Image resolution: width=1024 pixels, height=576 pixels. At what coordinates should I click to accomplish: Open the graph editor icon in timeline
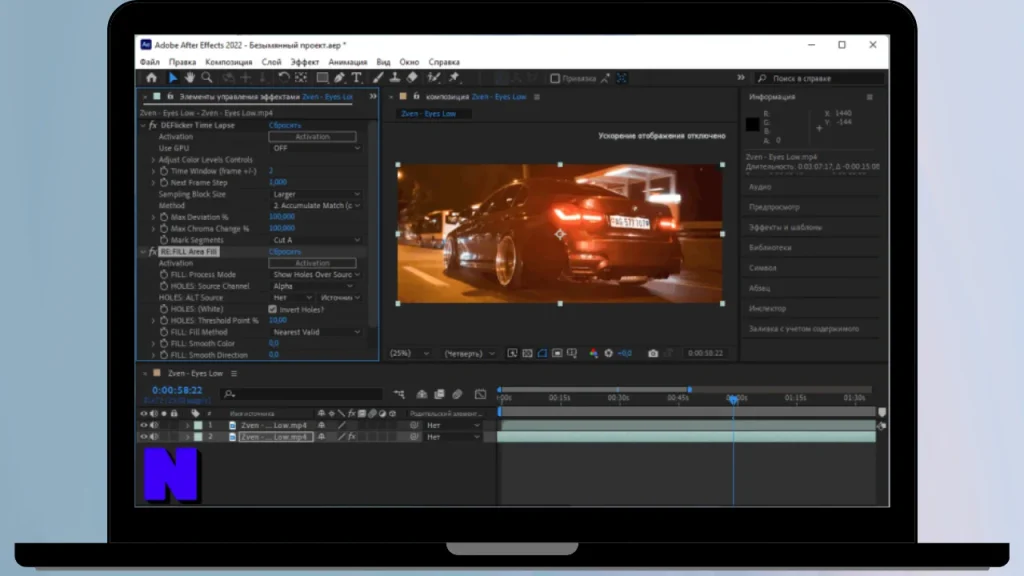click(x=480, y=394)
